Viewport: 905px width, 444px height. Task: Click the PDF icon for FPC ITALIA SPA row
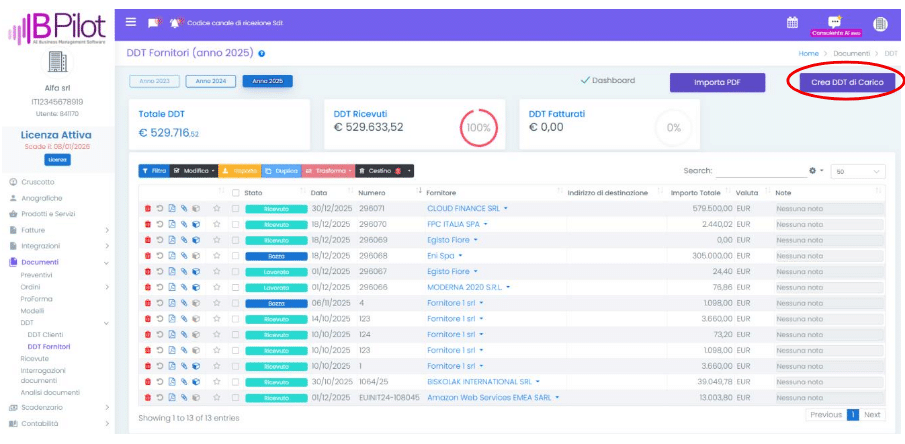(171, 225)
